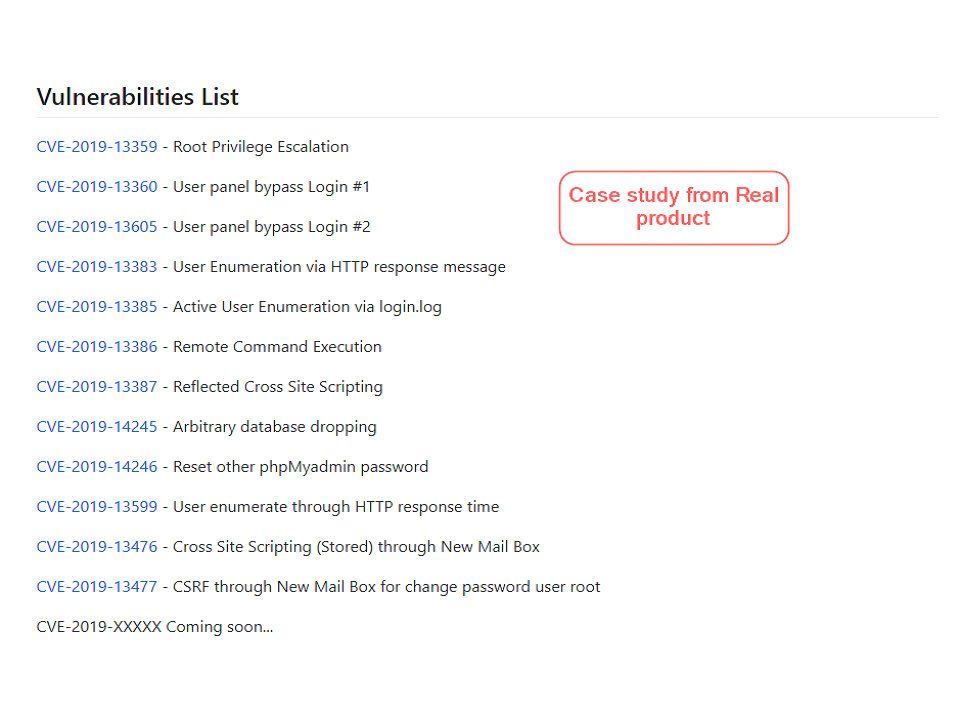Follow the CVE-2019-13599 link
The height and width of the screenshot is (720, 960).
pyautogui.click(x=97, y=507)
